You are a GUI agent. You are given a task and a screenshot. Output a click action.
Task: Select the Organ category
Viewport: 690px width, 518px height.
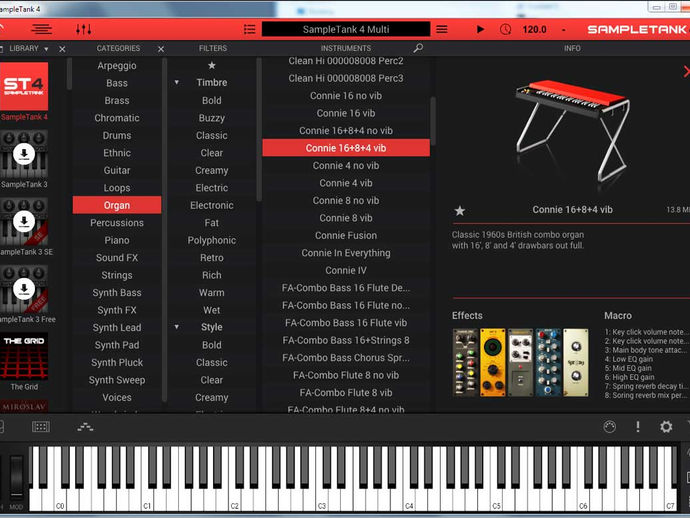(x=117, y=205)
